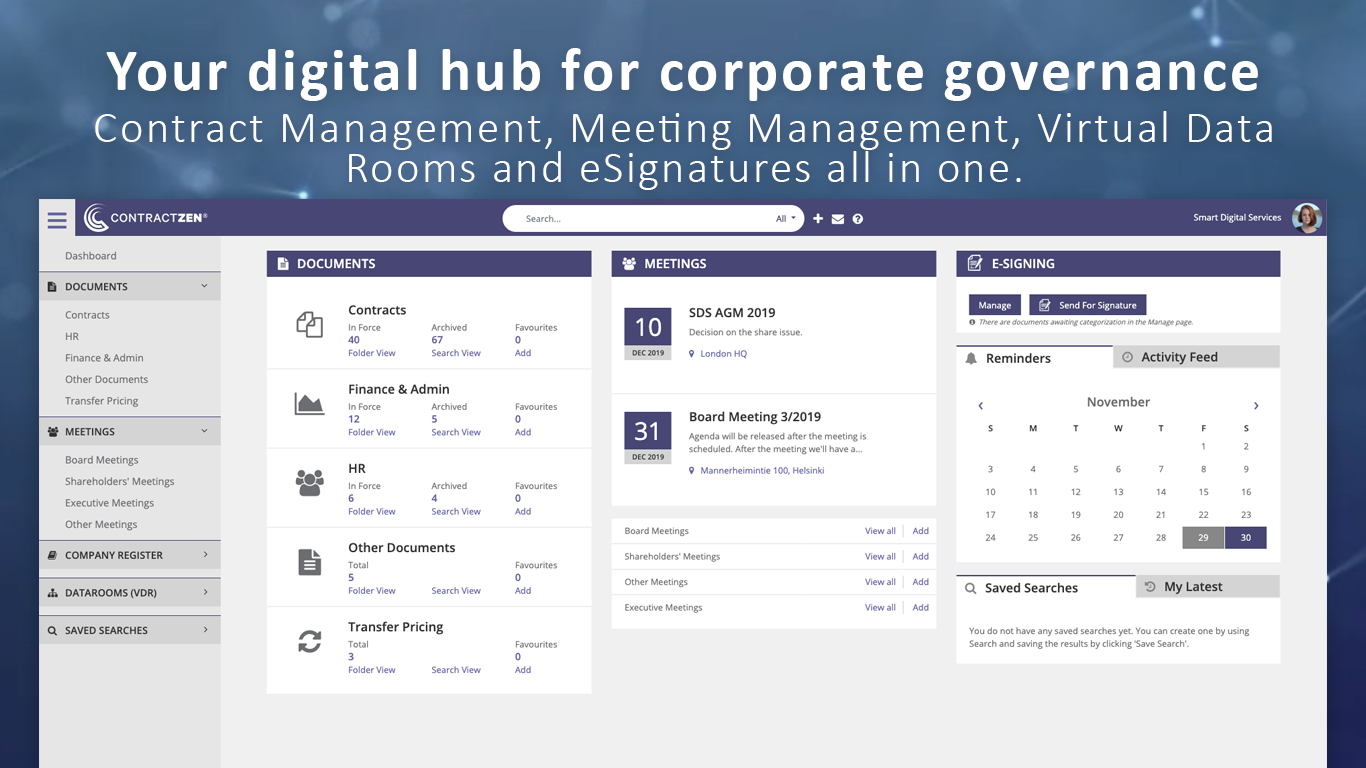
Task: Select November 15 in the calendar
Action: (1203, 492)
